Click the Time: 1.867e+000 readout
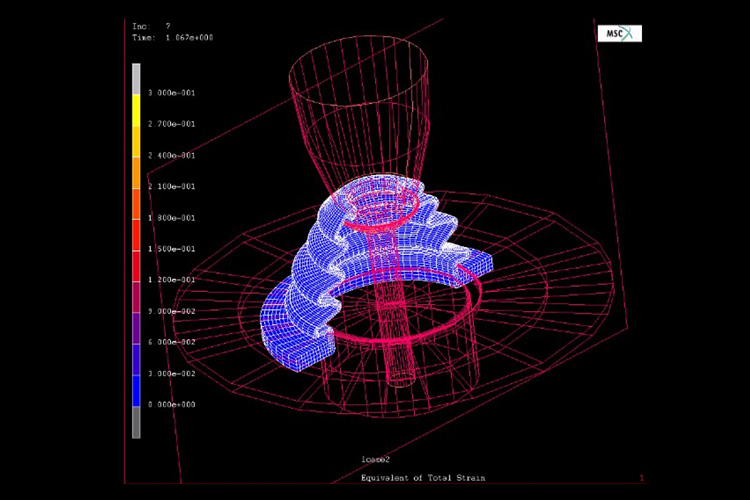The image size is (750, 500). click(172, 37)
